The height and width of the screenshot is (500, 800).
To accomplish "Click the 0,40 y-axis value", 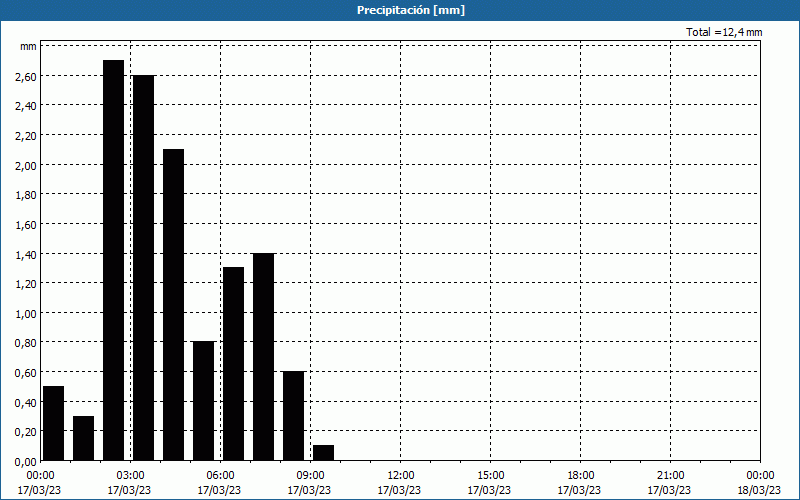I will click(x=26, y=403).
